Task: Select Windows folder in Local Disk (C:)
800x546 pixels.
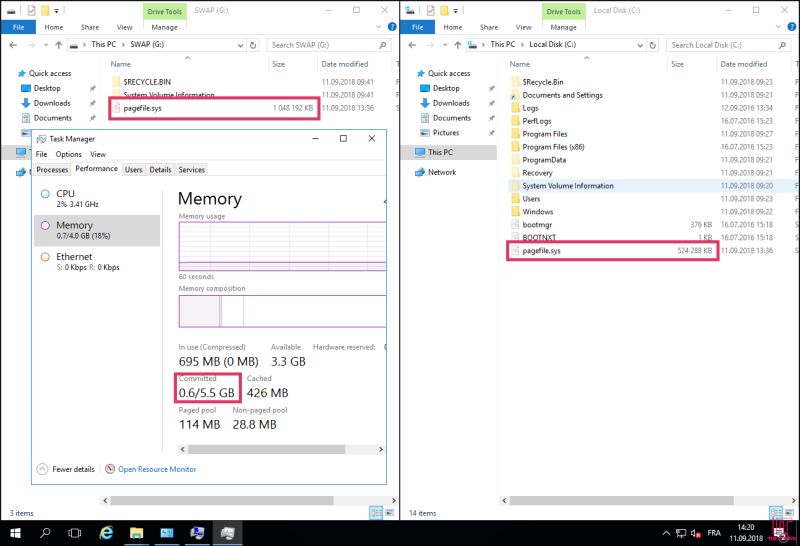Action: [x=537, y=212]
